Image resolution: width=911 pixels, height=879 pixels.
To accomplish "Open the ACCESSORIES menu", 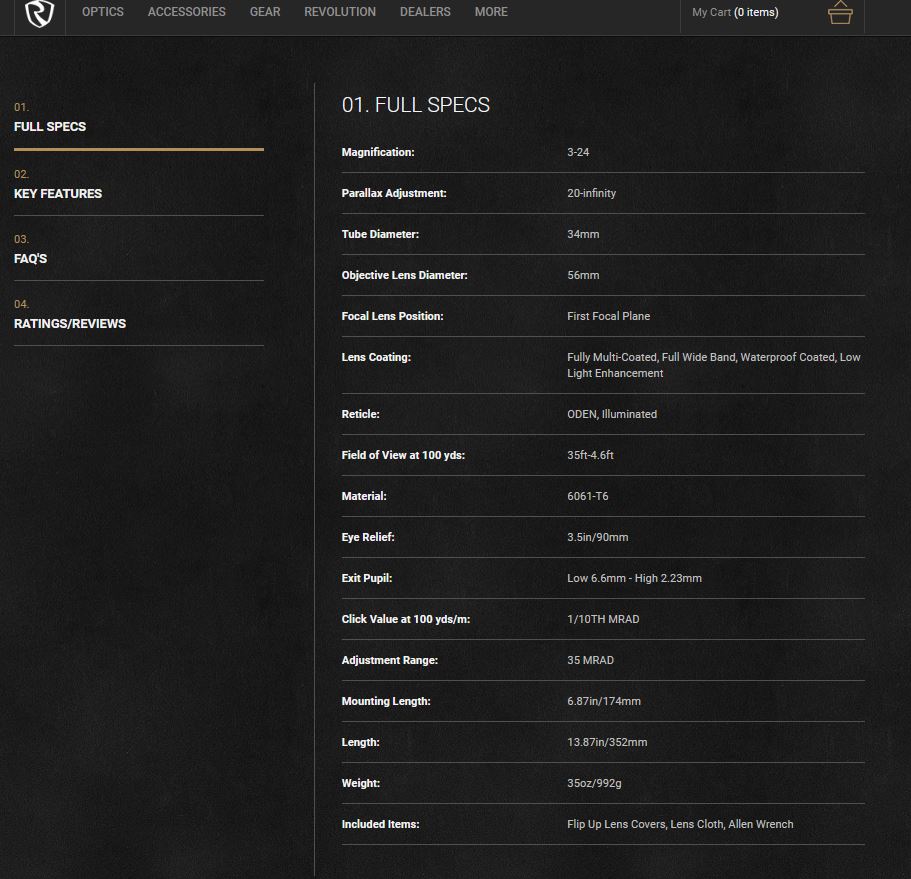I will point(186,12).
